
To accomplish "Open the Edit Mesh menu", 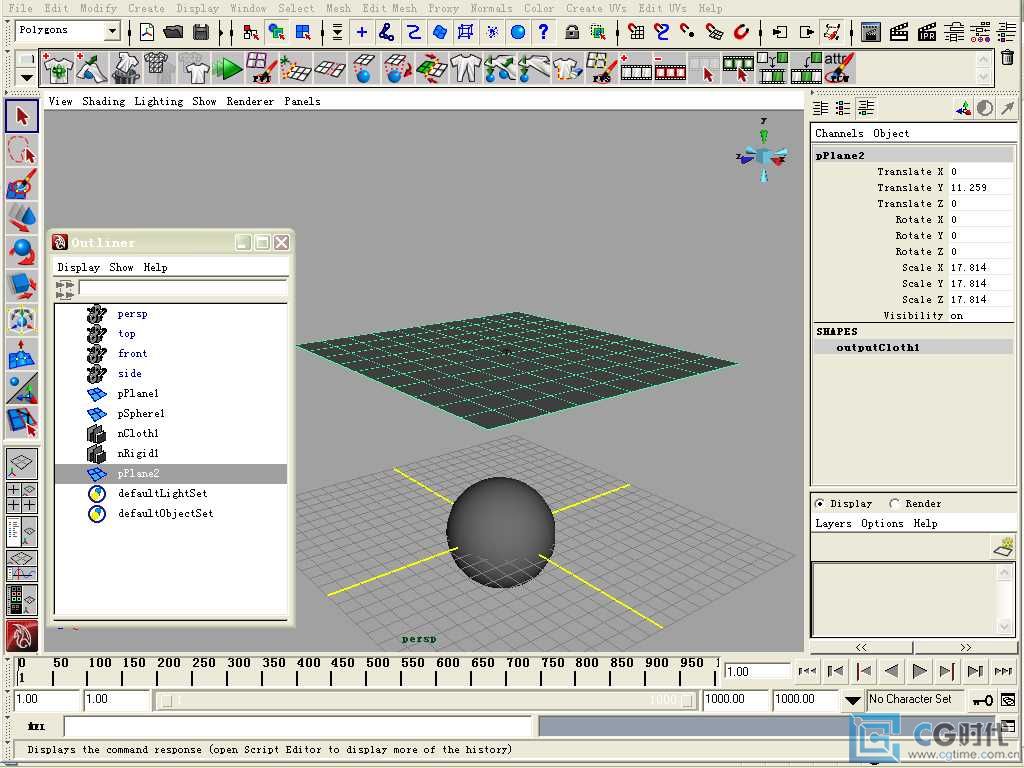I will (x=389, y=8).
